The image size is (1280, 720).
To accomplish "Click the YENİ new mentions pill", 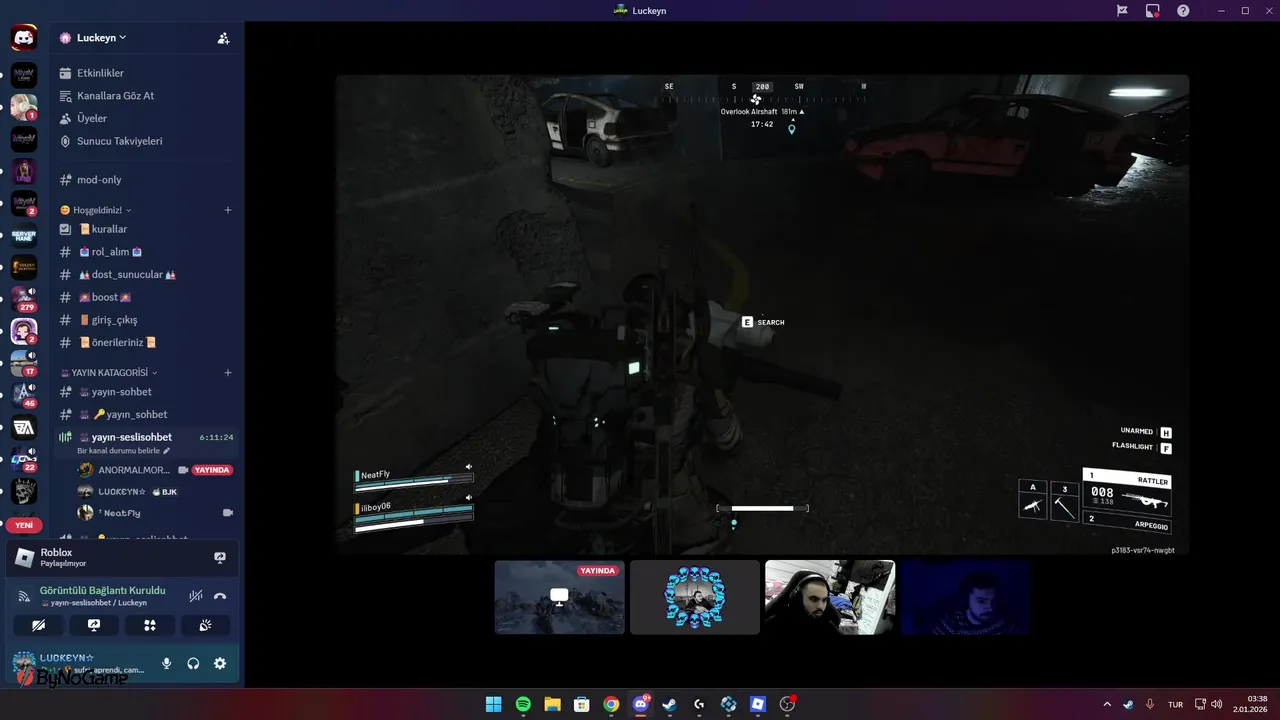I will pos(24,525).
